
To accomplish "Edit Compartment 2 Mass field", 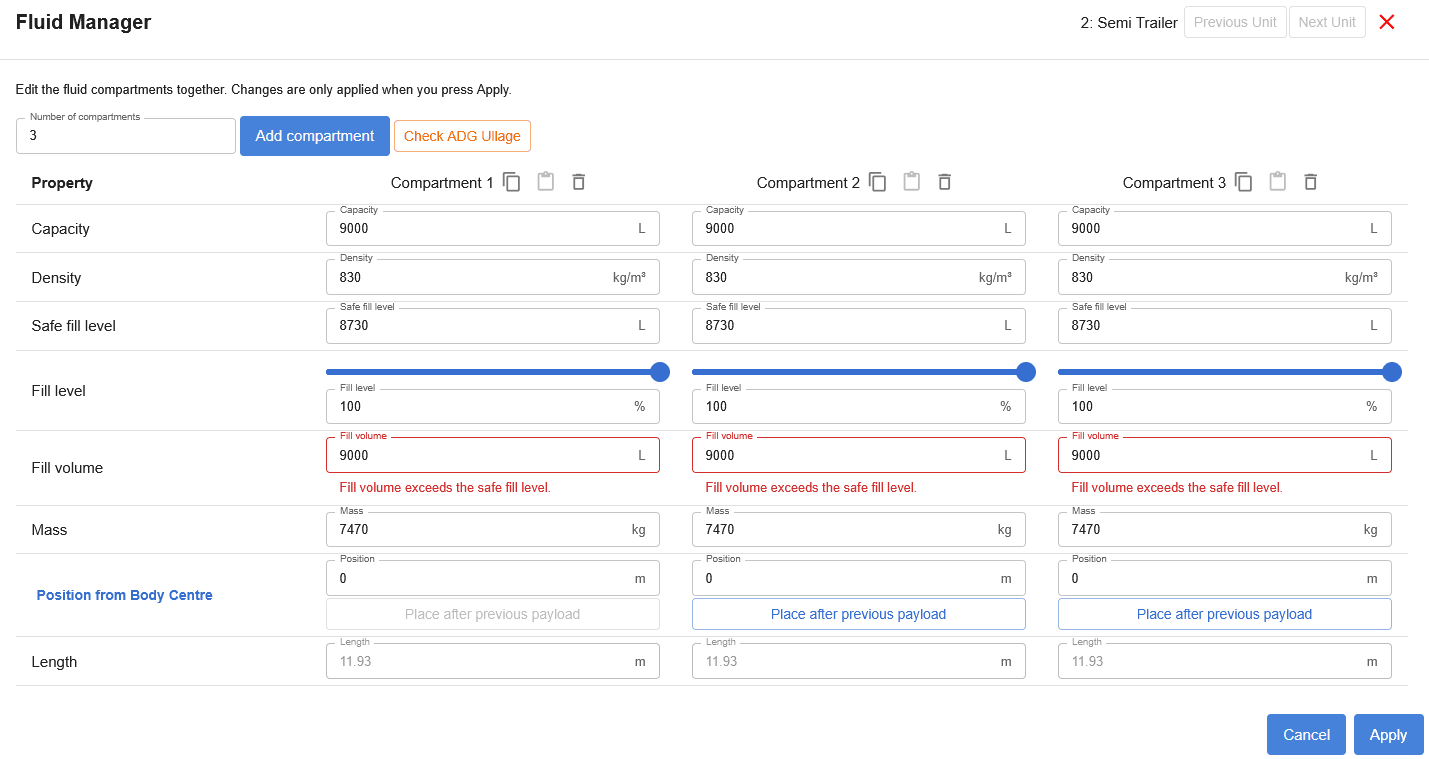I will 859,529.
